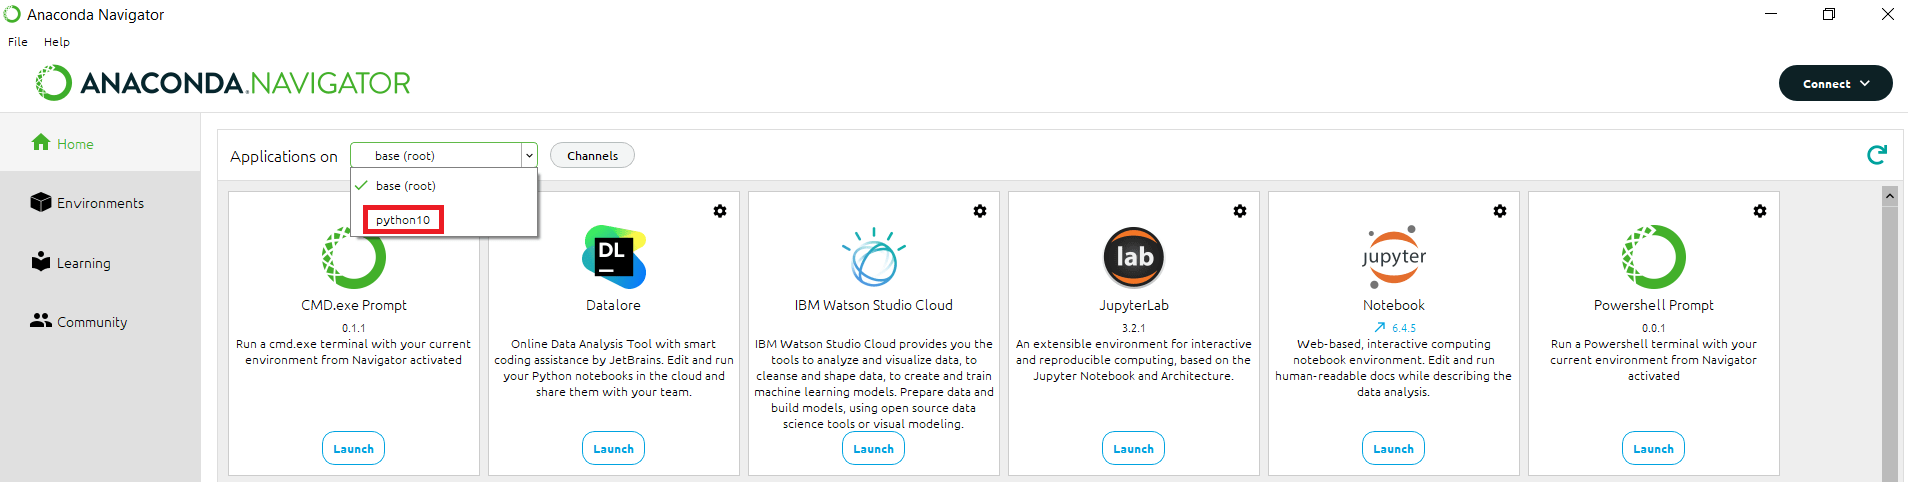Click the Datalore application icon
The image size is (1908, 482).
613,257
